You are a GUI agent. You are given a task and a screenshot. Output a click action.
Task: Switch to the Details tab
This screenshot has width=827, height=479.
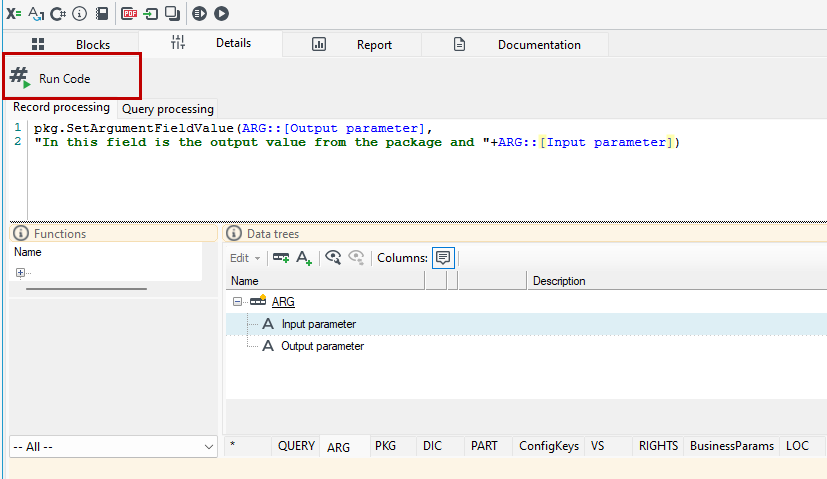click(211, 43)
